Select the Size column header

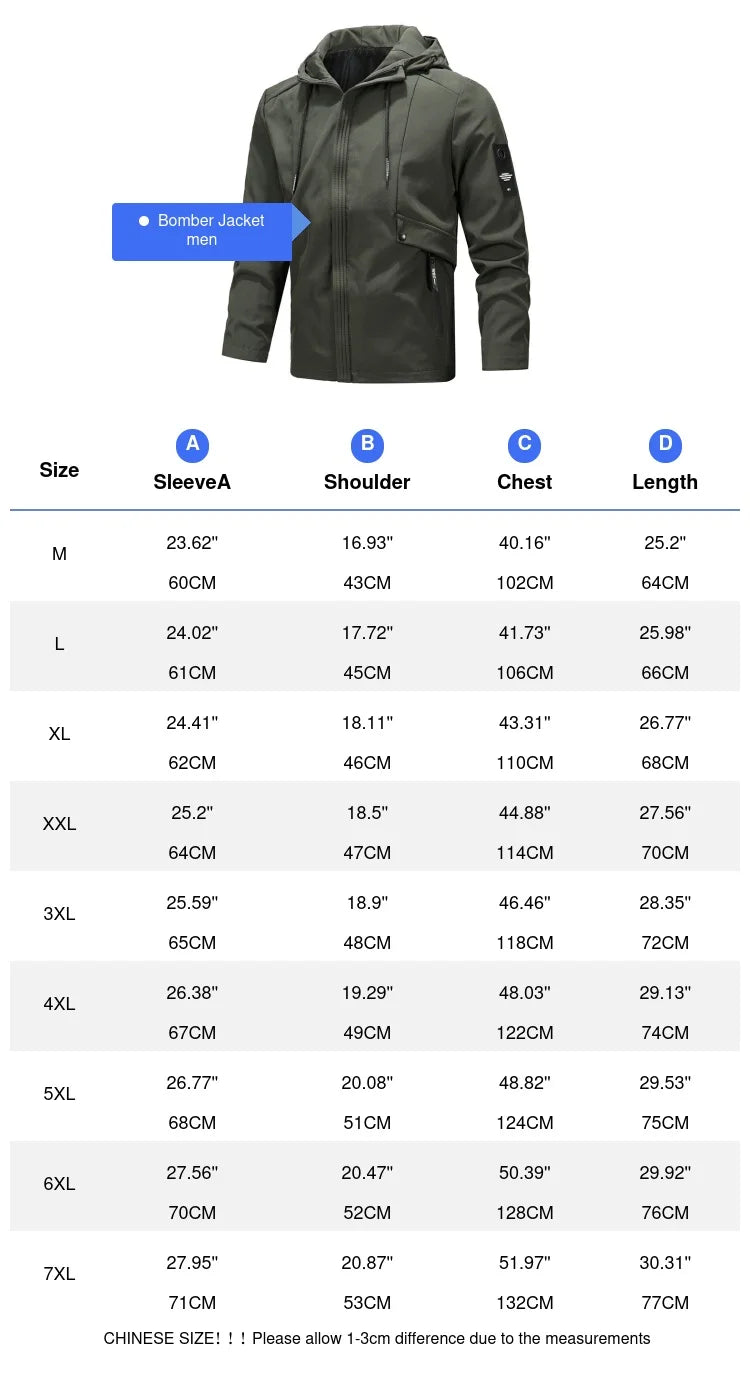pos(59,470)
